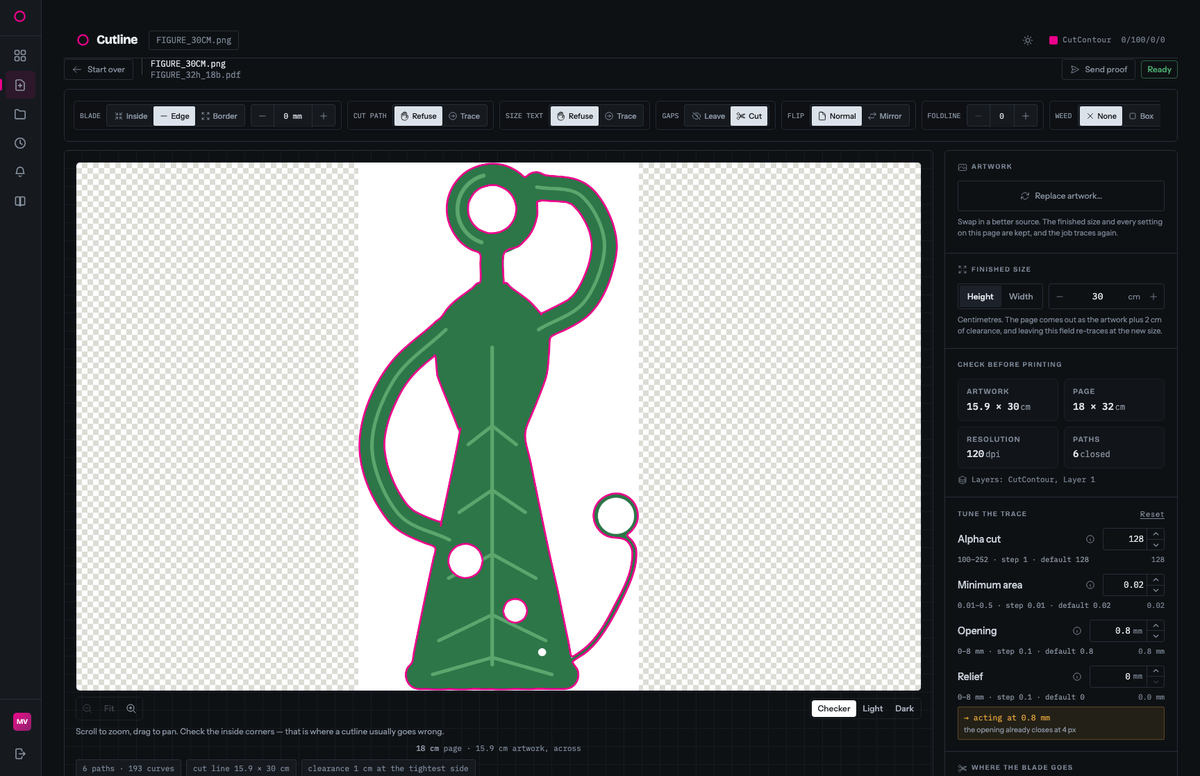Open the history clock icon in sidebar
Viewport: 1200px width, 776px height.
click(x=20, y=143)
